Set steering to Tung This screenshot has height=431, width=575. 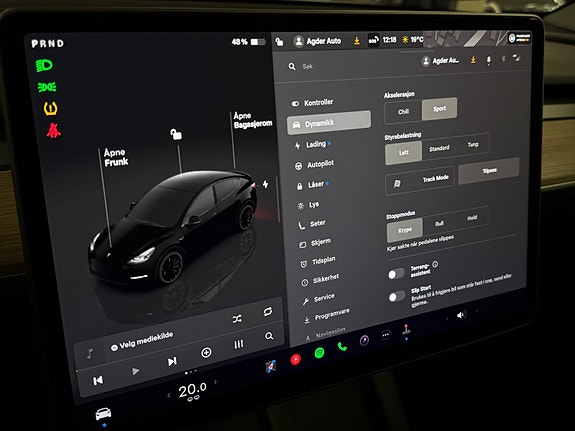(x=473, y=144)
